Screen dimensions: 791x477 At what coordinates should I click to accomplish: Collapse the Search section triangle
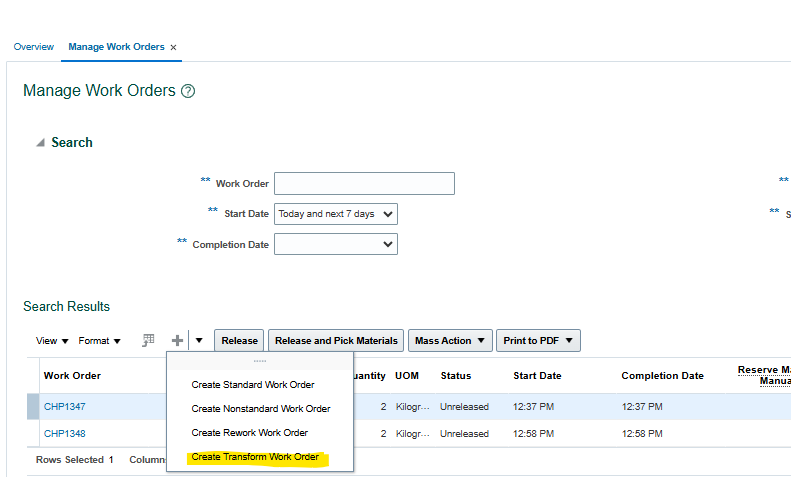click(40, 143)
